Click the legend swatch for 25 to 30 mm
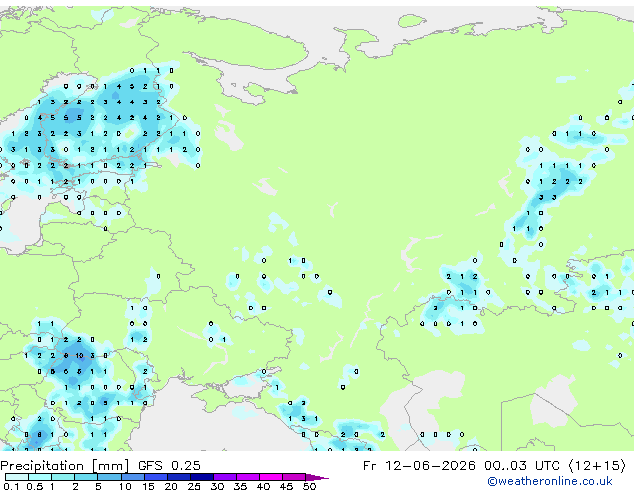The width and height of the screenshot is (634, 490). click(x=201, y=477)
